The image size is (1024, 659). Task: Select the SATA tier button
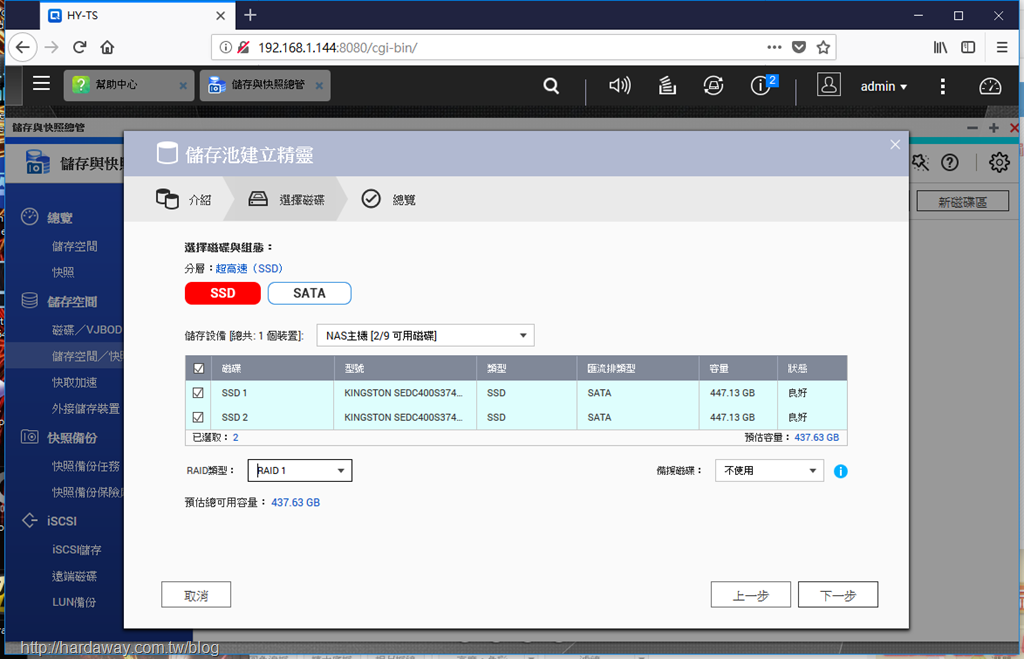coord(310,293)
